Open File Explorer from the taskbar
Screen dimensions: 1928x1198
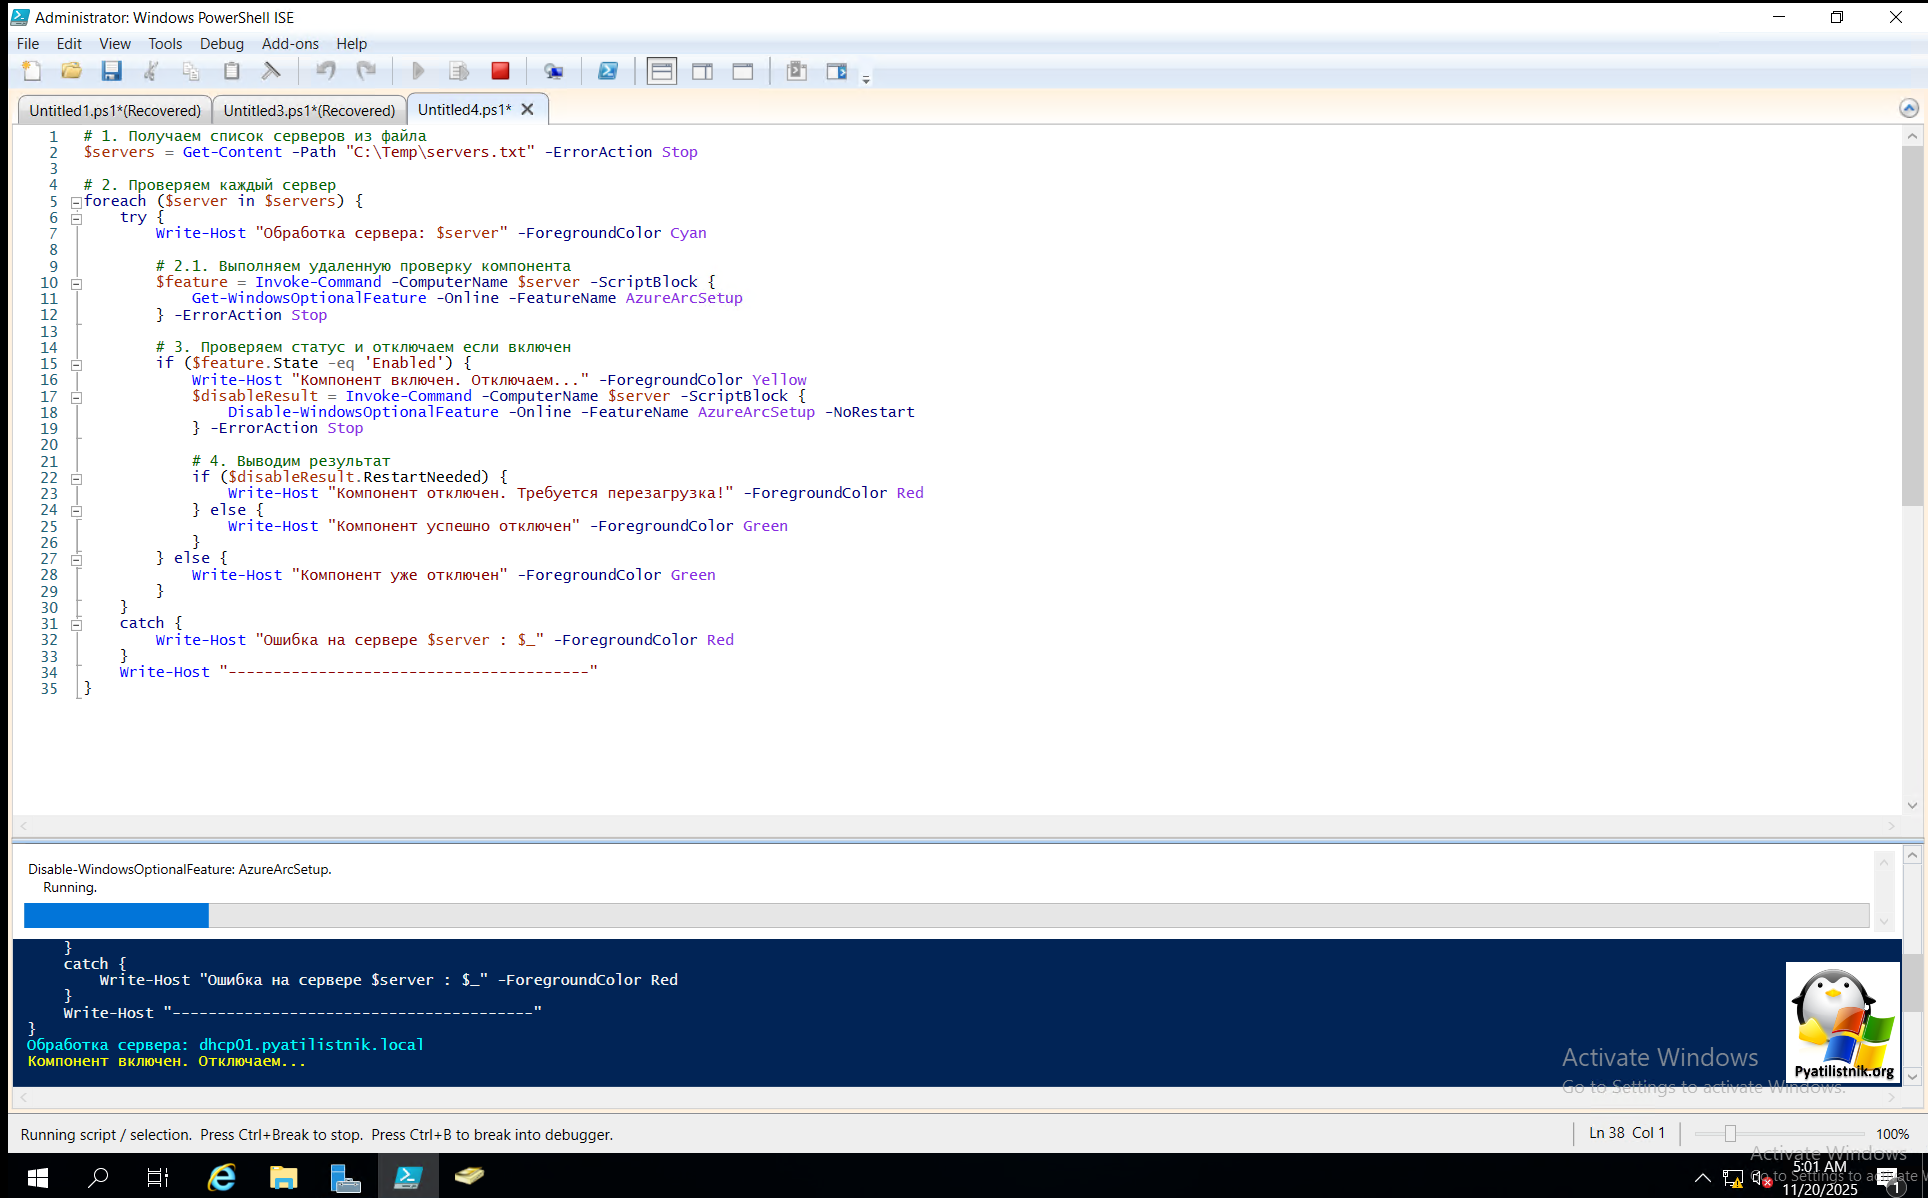pos(283,1177)
